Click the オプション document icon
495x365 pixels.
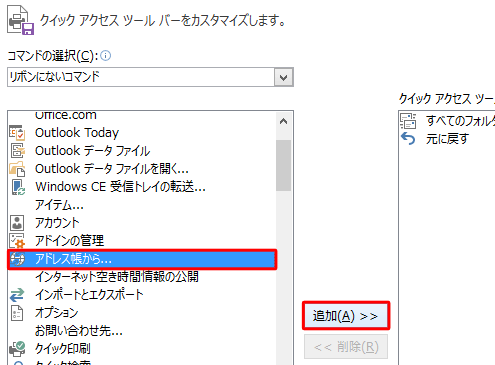pyautogui.click(x=17, y=313)
